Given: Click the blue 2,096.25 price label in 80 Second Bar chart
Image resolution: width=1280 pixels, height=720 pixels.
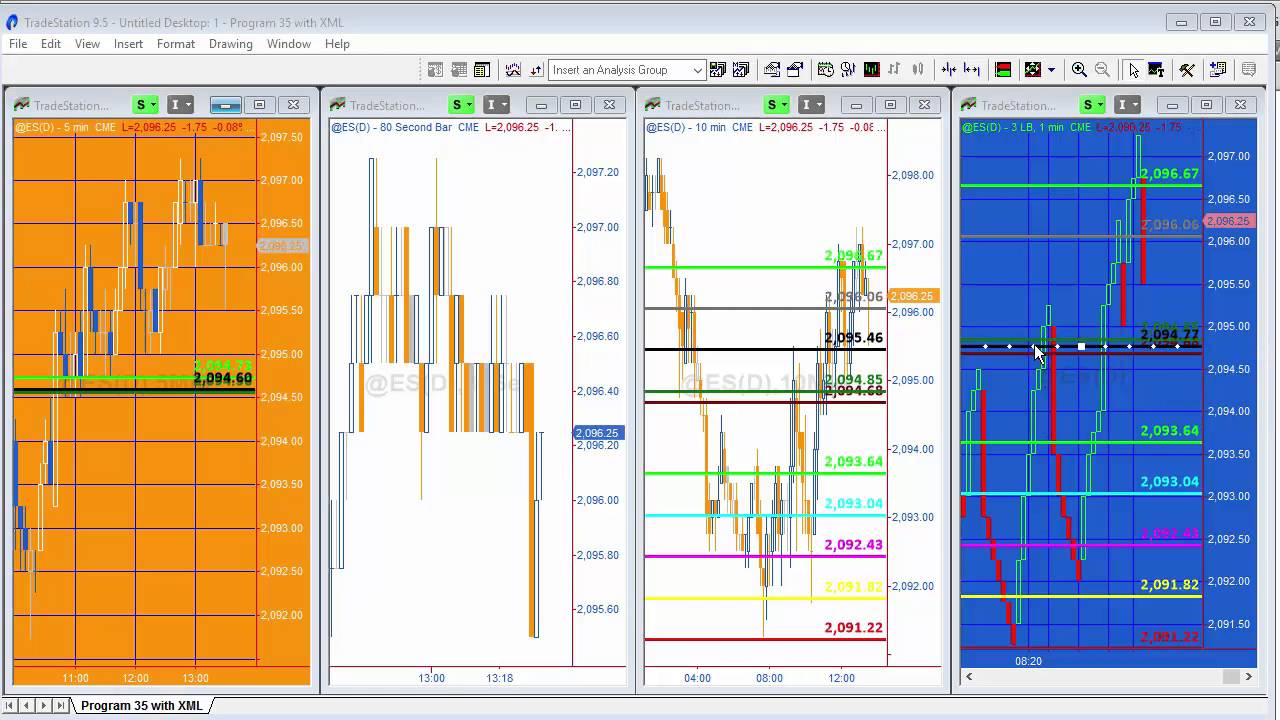Looking at the screenshot, I should coord(598,433).
